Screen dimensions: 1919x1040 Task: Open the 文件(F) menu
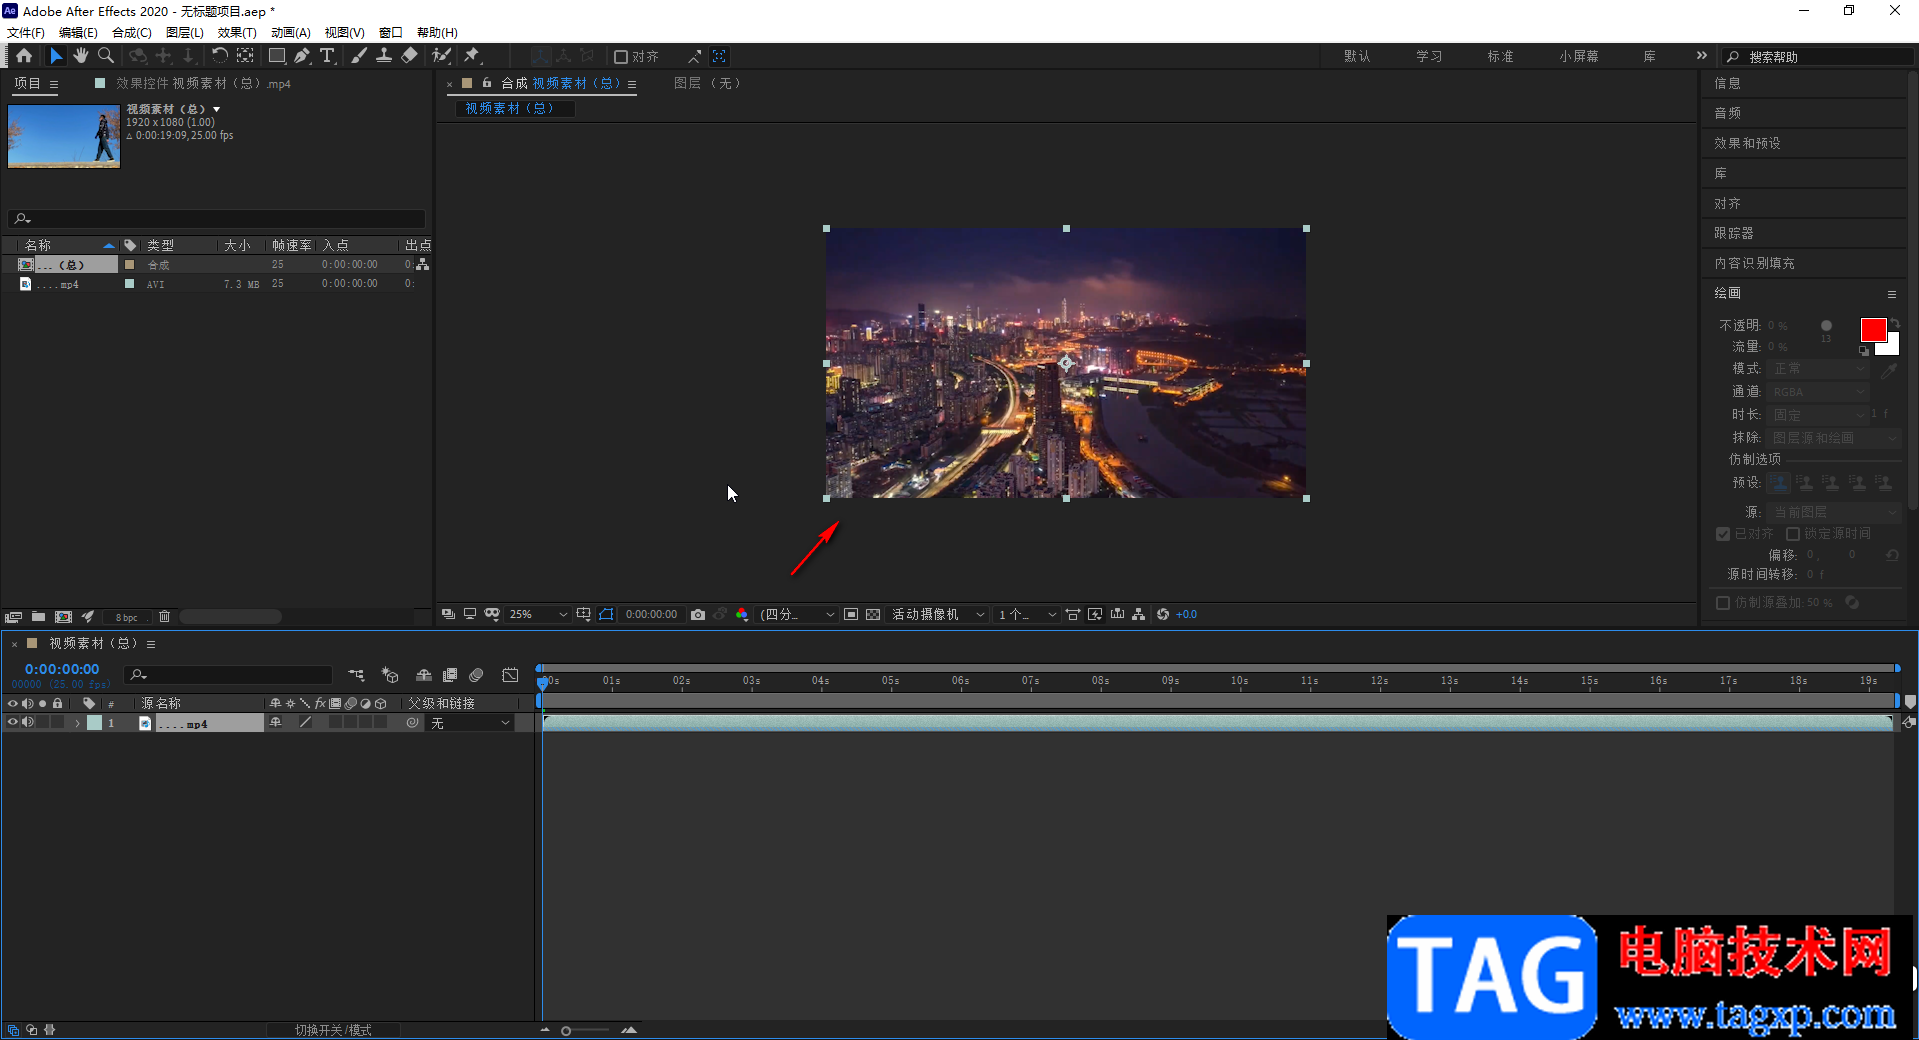(26, 32)
